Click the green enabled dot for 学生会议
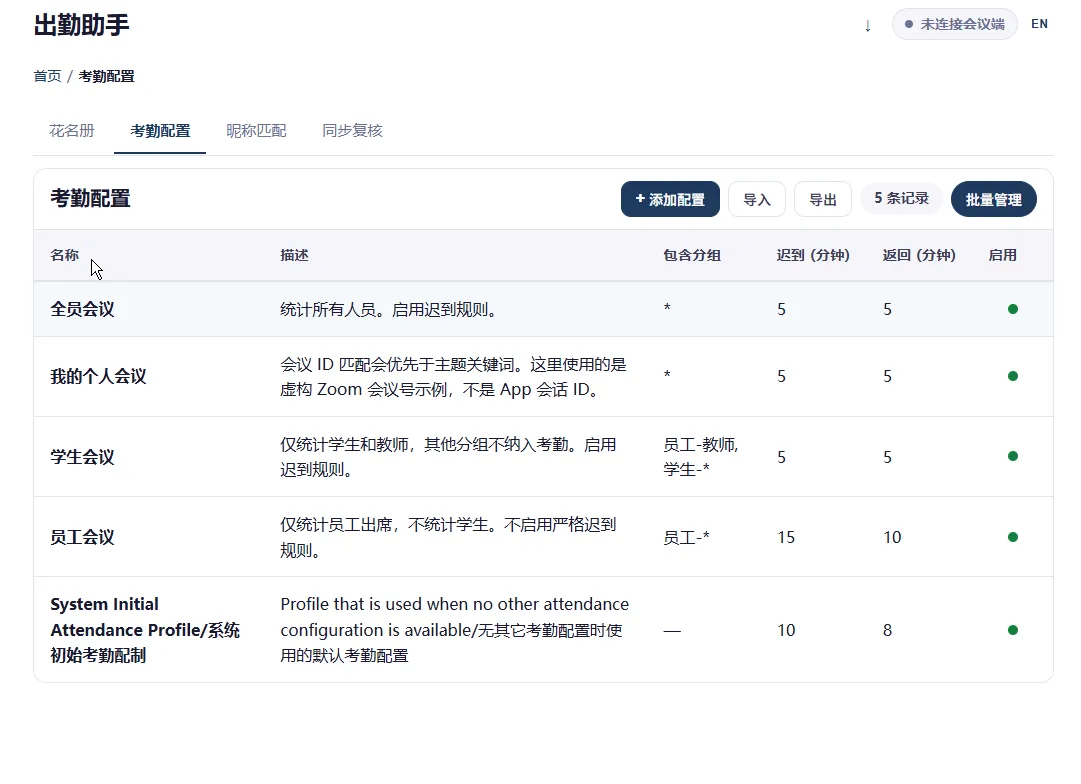 (1013, 456)
